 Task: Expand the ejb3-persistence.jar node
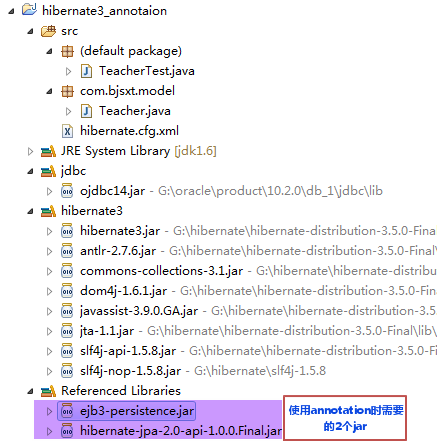[x=49, y=411]
